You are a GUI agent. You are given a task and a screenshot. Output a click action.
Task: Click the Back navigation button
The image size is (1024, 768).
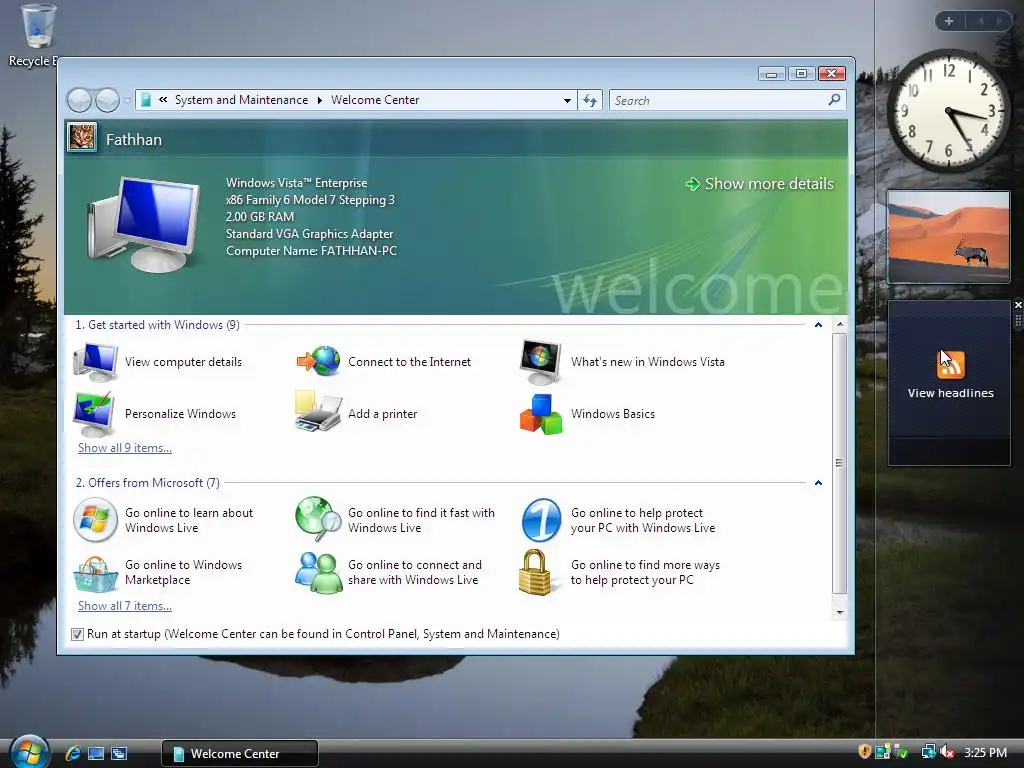click(x=79, y=100)
